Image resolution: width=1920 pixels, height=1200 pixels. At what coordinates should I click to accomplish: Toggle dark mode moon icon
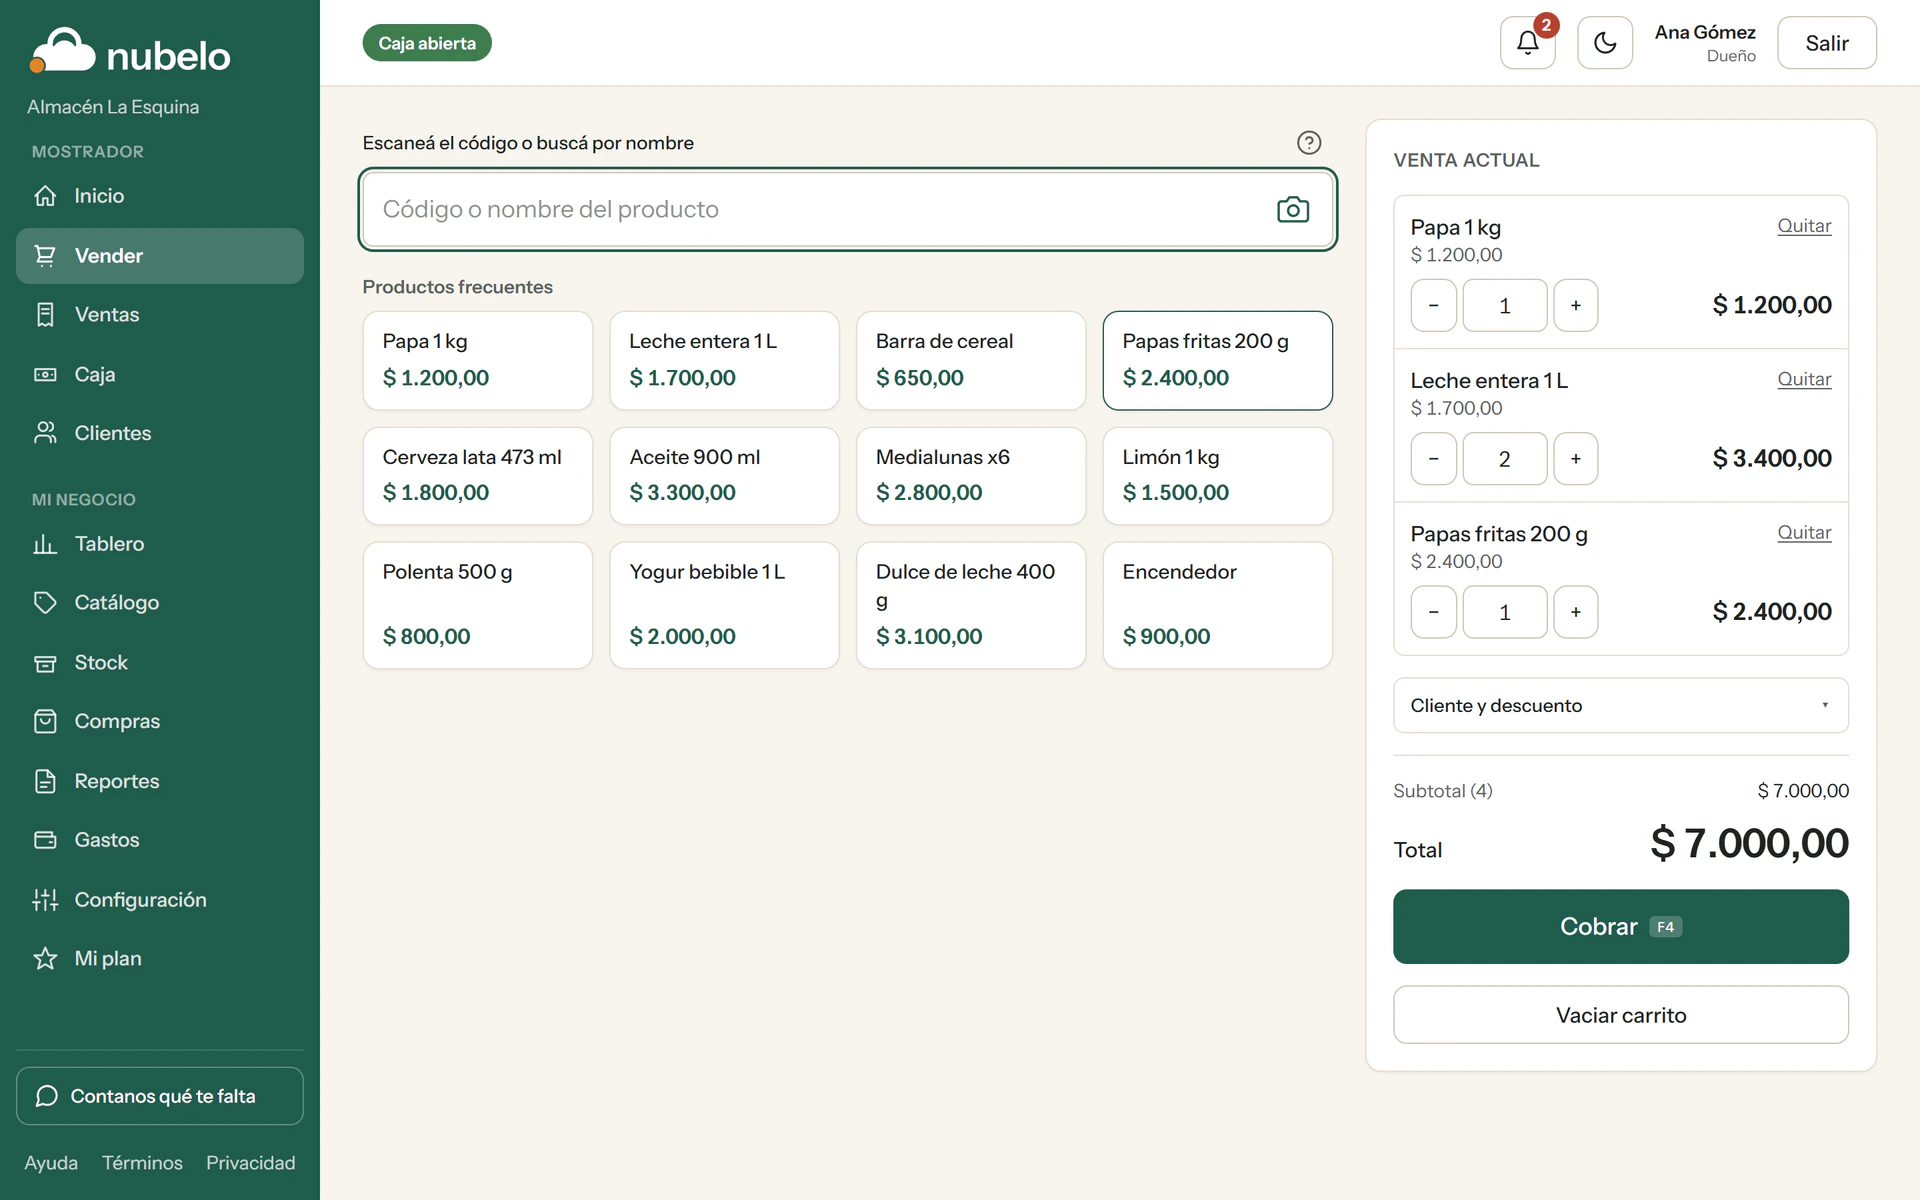tap(1604, 43)
